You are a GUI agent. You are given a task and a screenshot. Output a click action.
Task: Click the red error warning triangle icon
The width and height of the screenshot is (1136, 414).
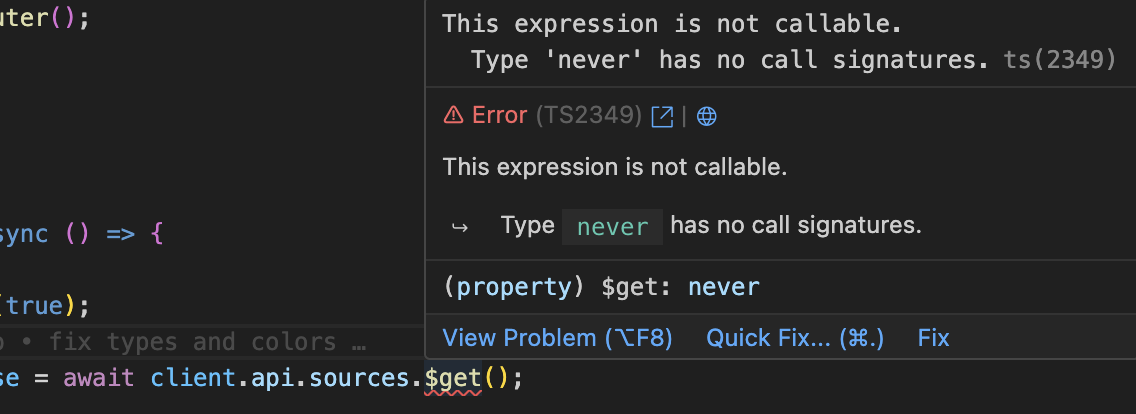click(453, 116)
